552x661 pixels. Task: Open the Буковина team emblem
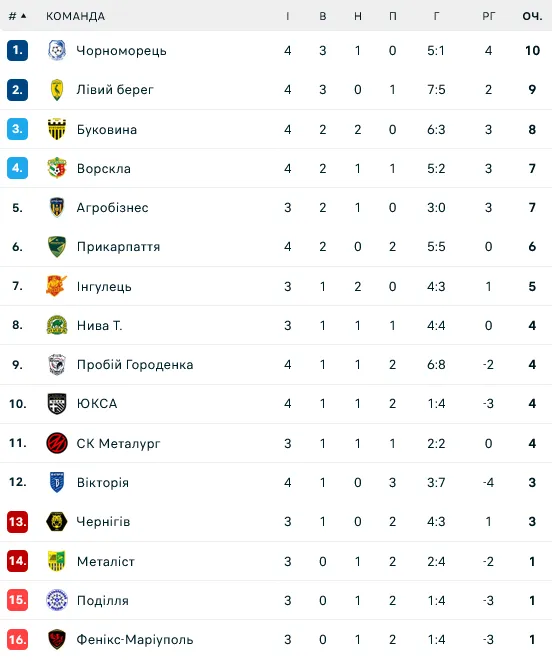pos(57,129)
